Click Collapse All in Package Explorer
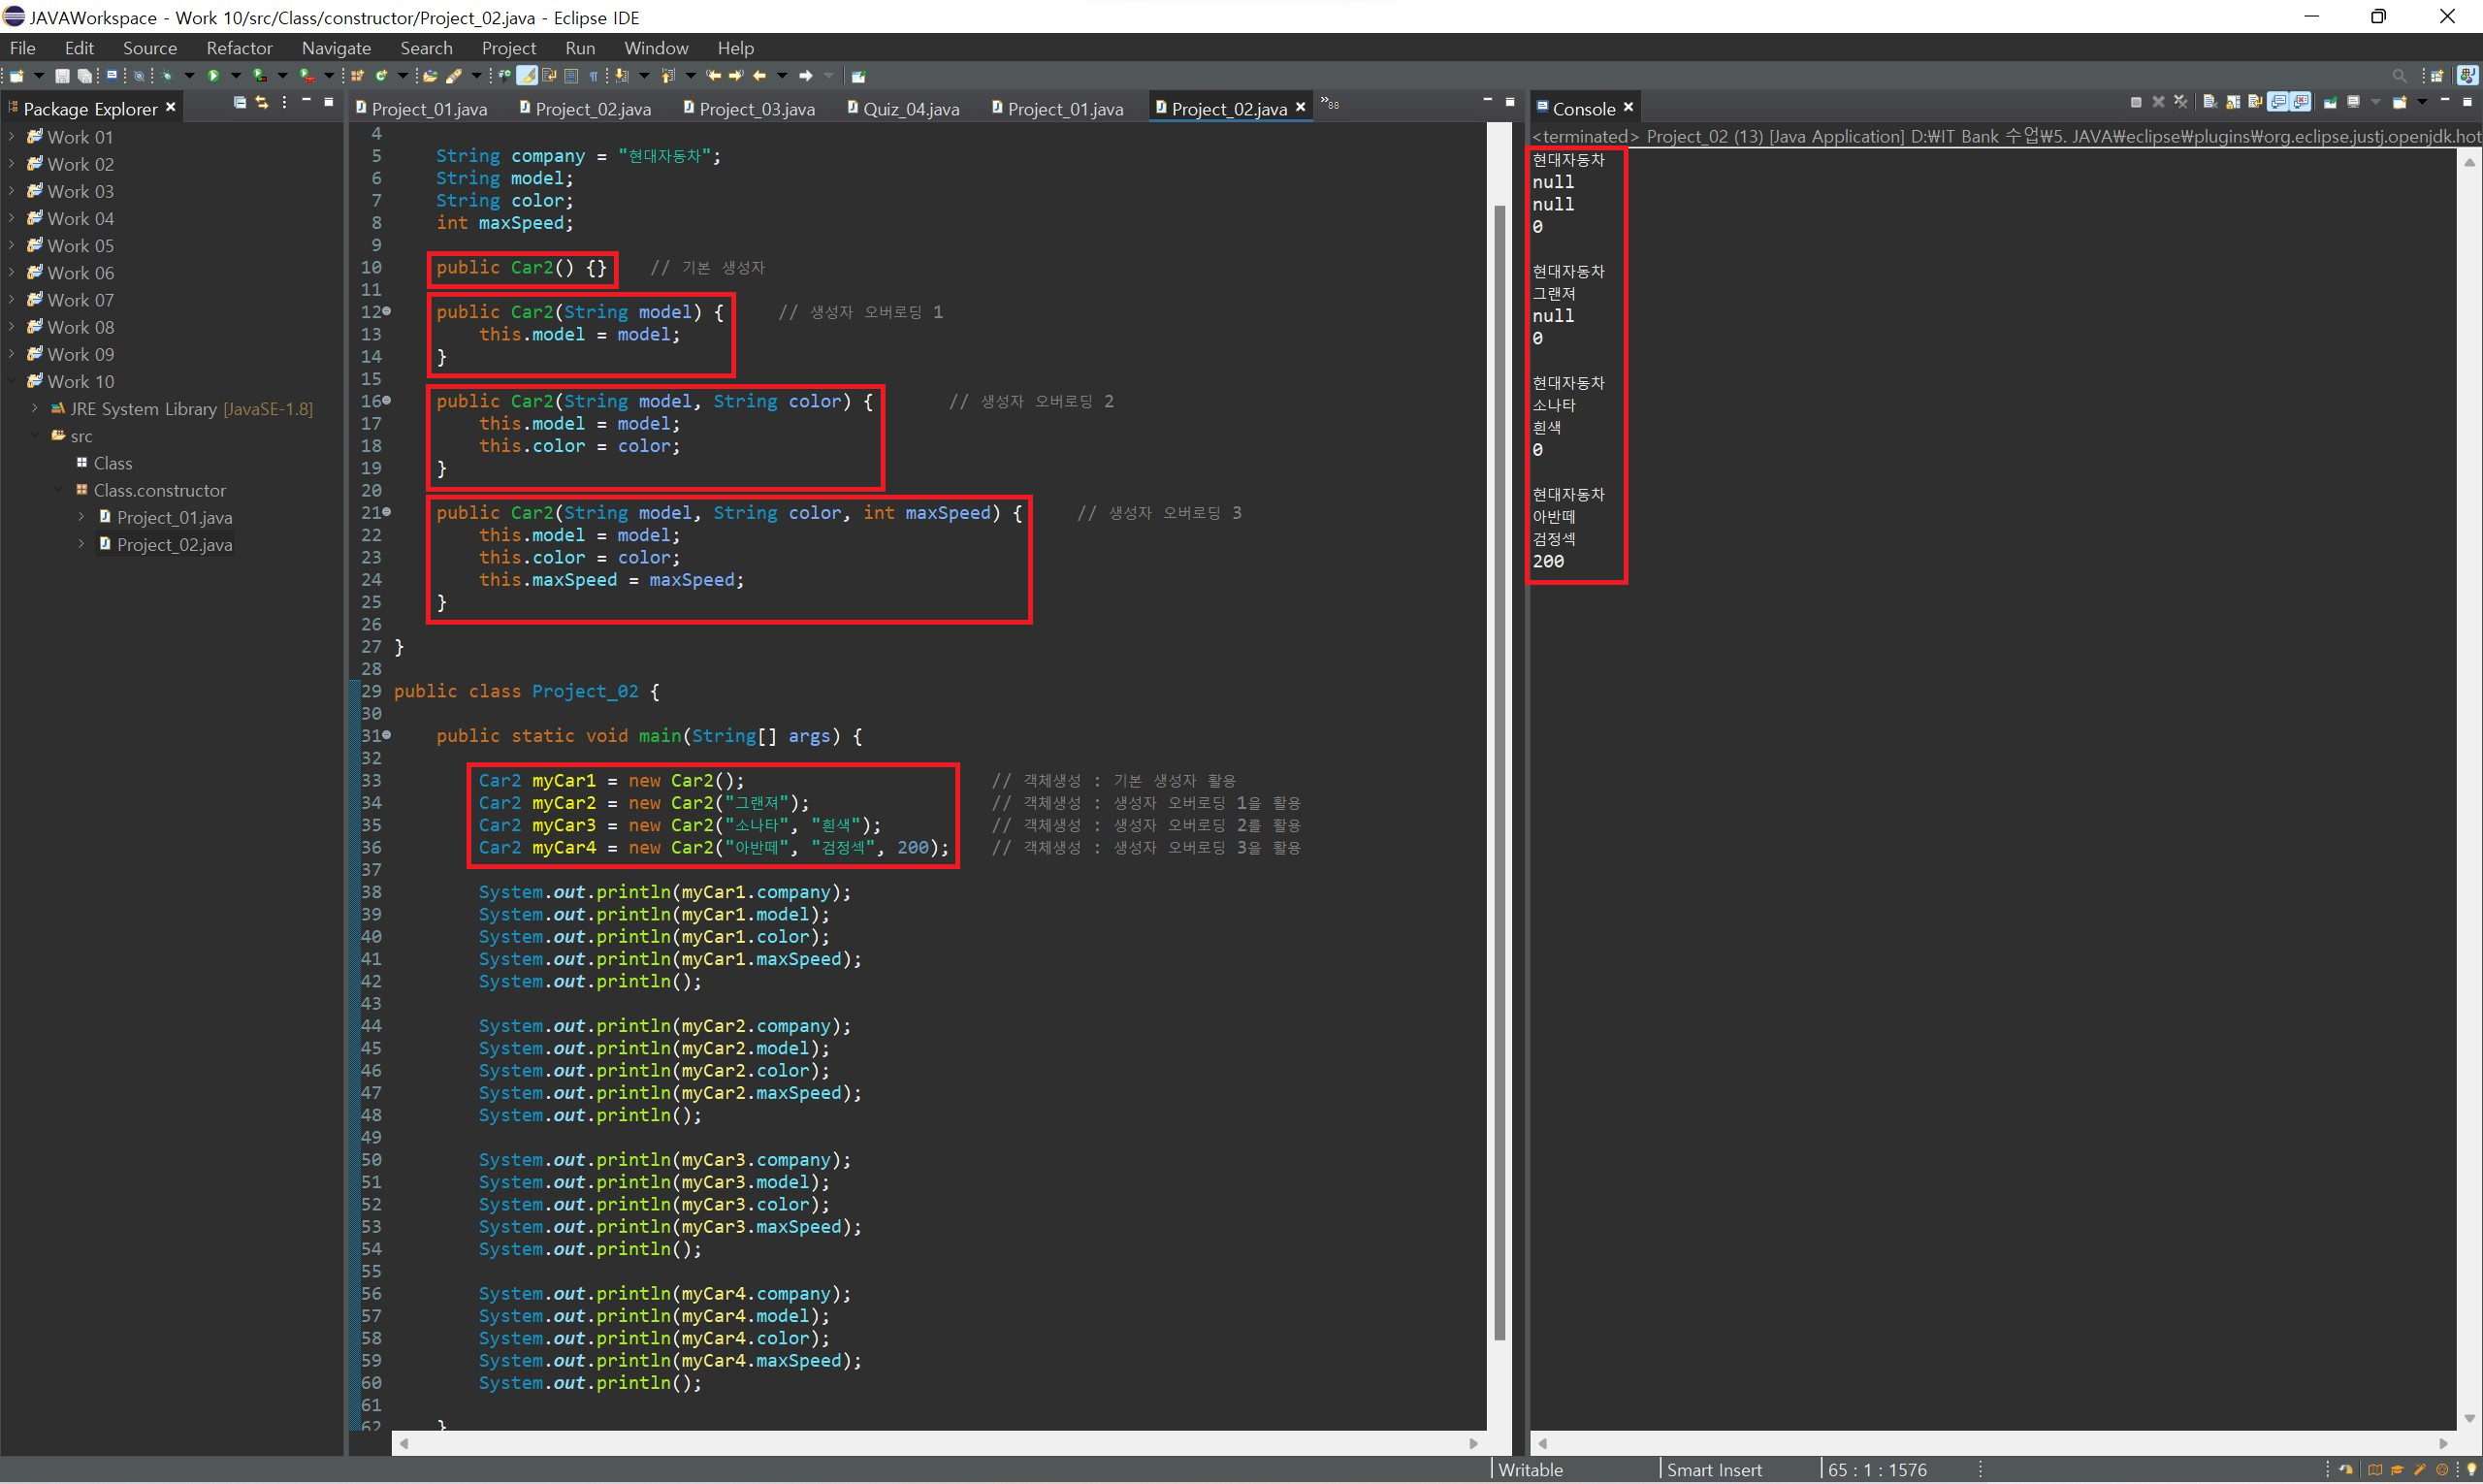 click(240, 103)
